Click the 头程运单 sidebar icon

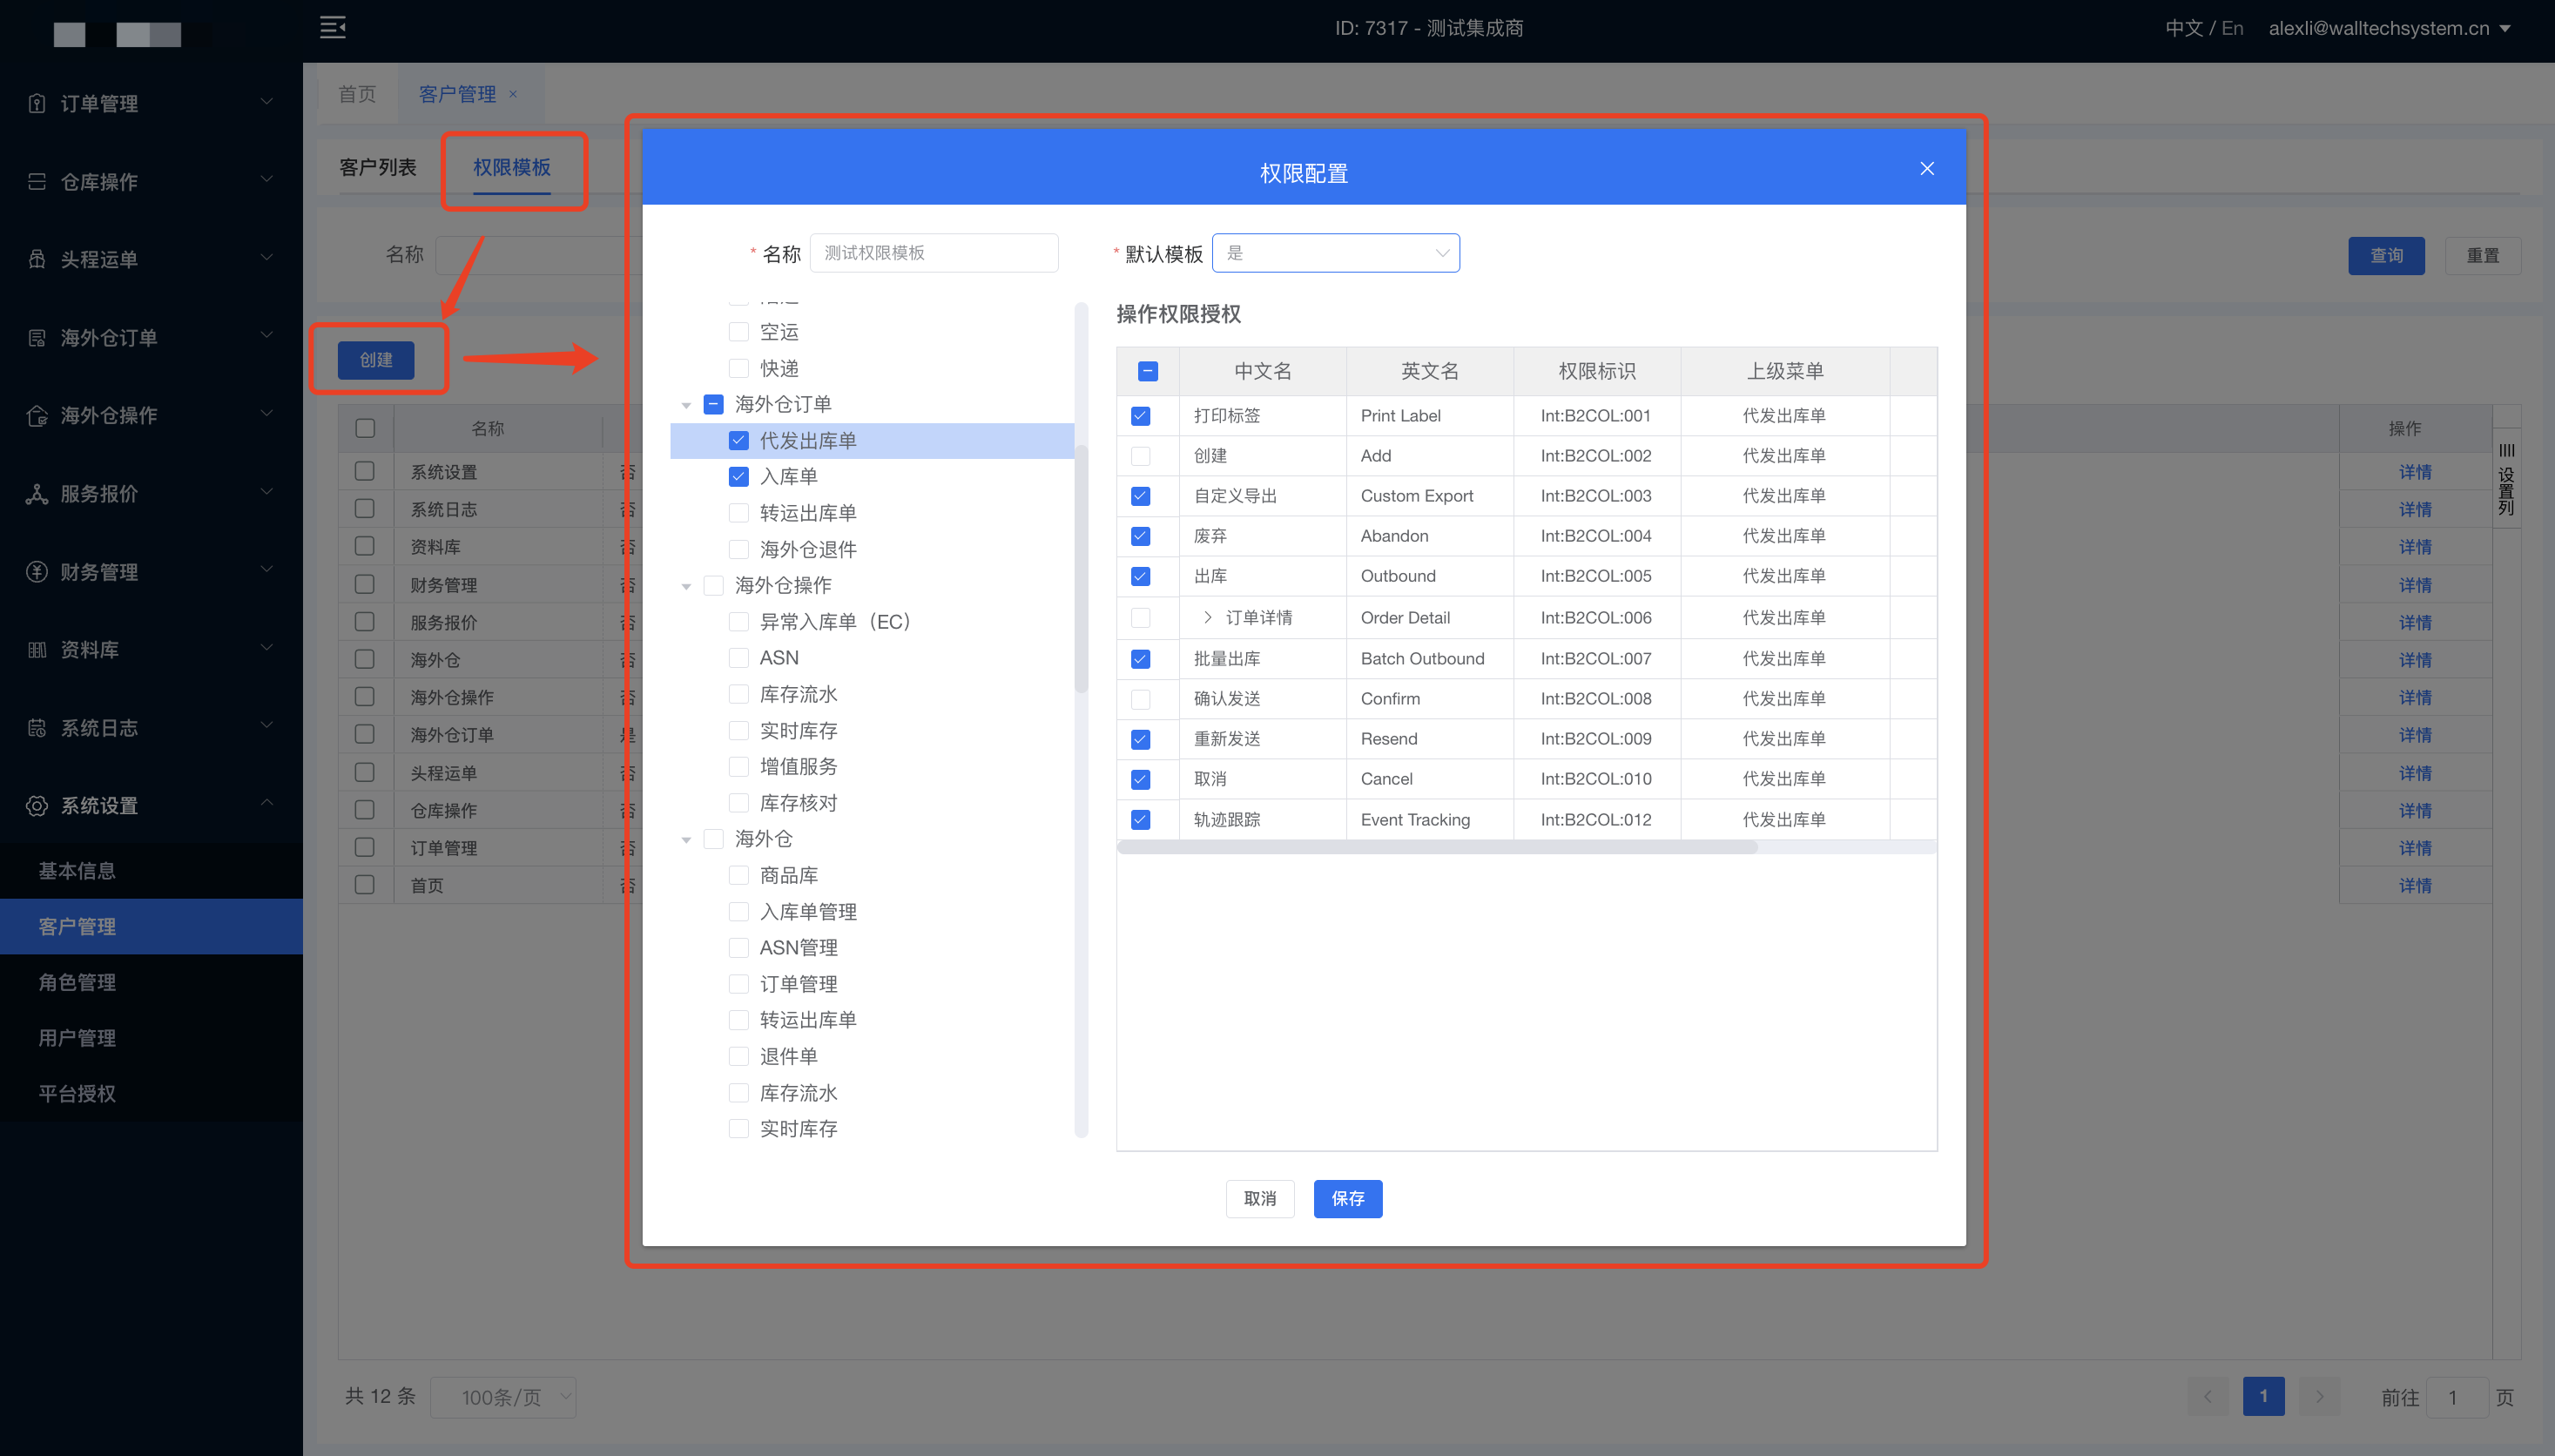pos(37,259)
